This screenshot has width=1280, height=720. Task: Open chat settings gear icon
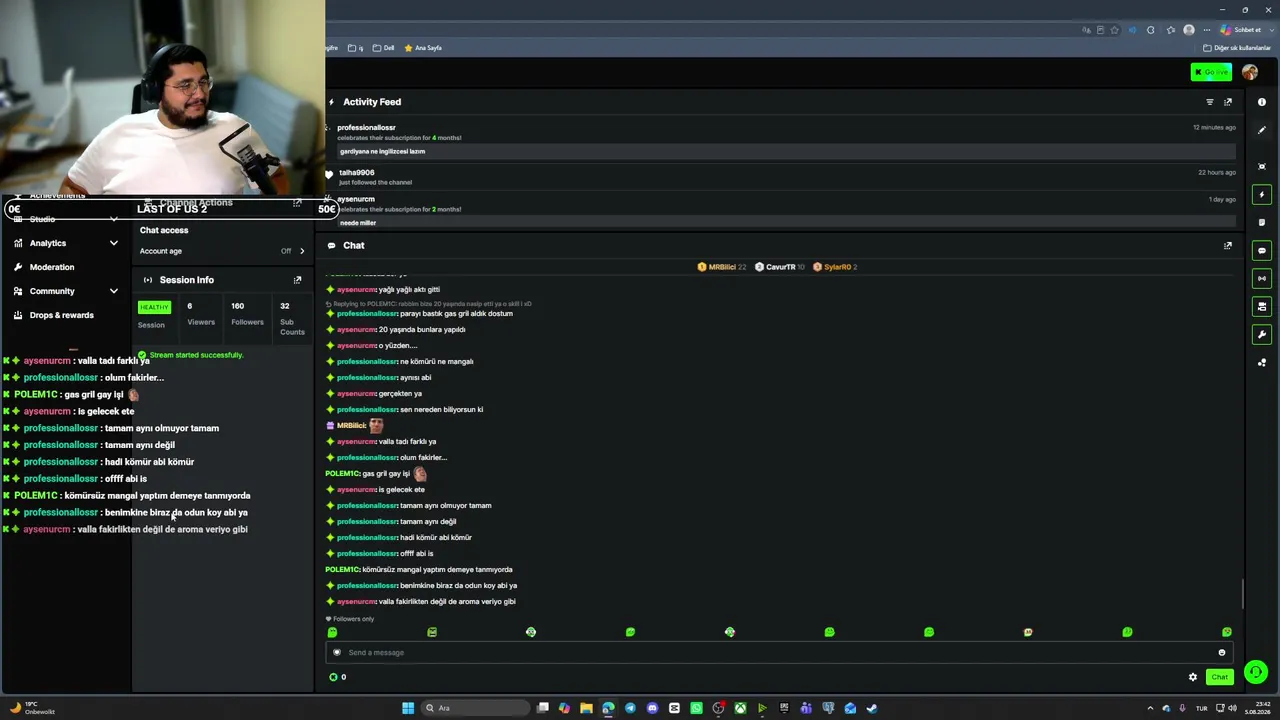tap(1193, 677)
